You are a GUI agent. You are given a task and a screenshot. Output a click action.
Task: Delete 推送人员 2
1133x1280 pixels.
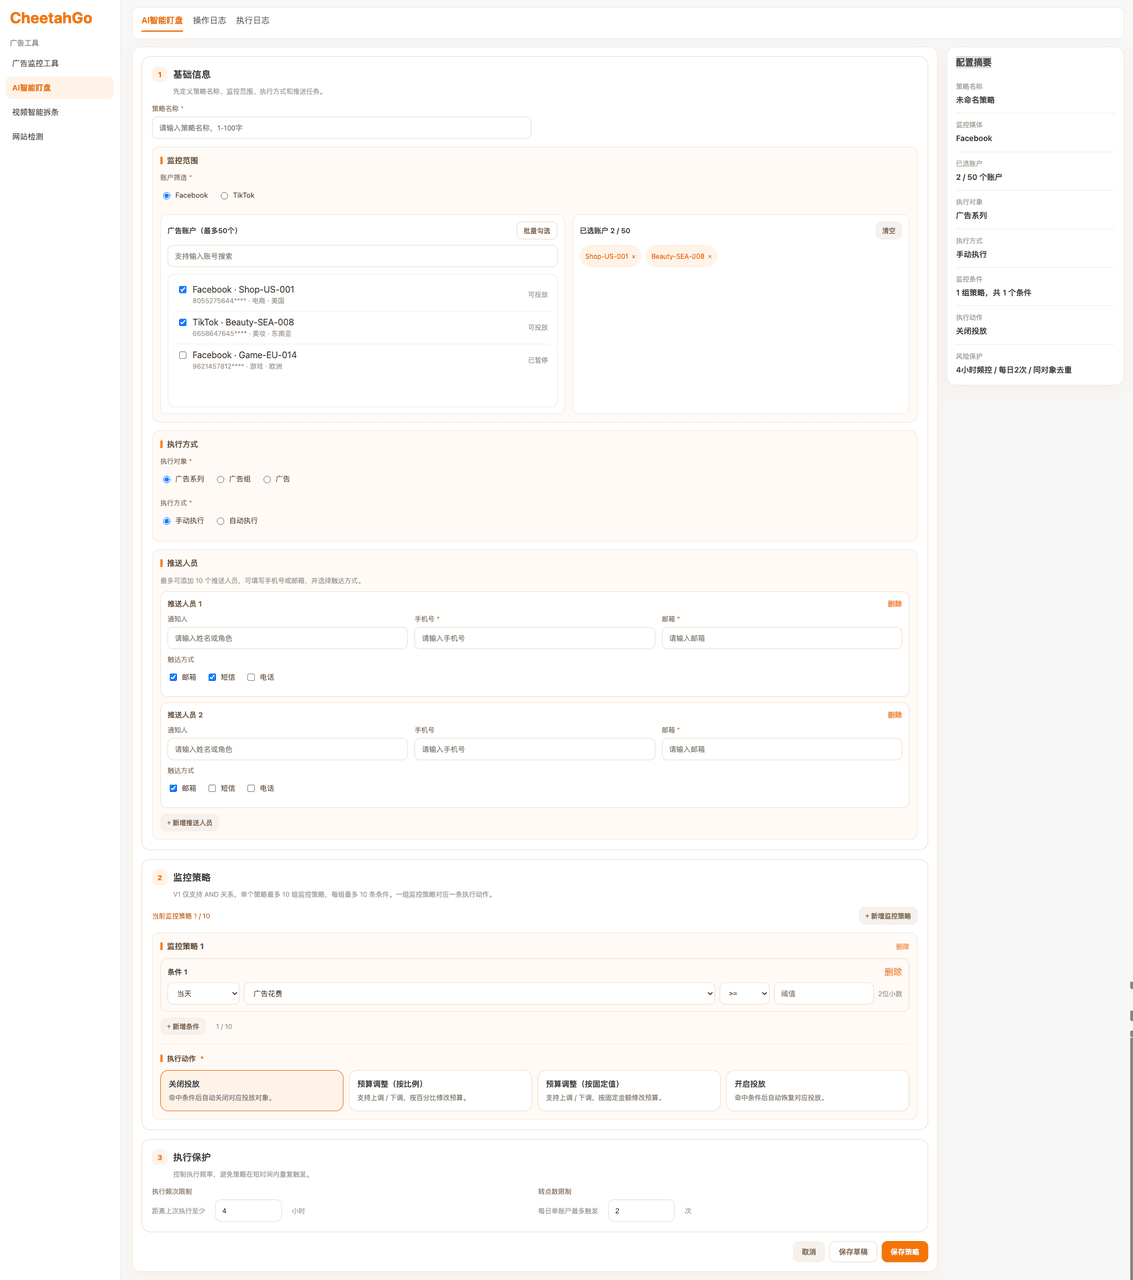click(894, 715)
